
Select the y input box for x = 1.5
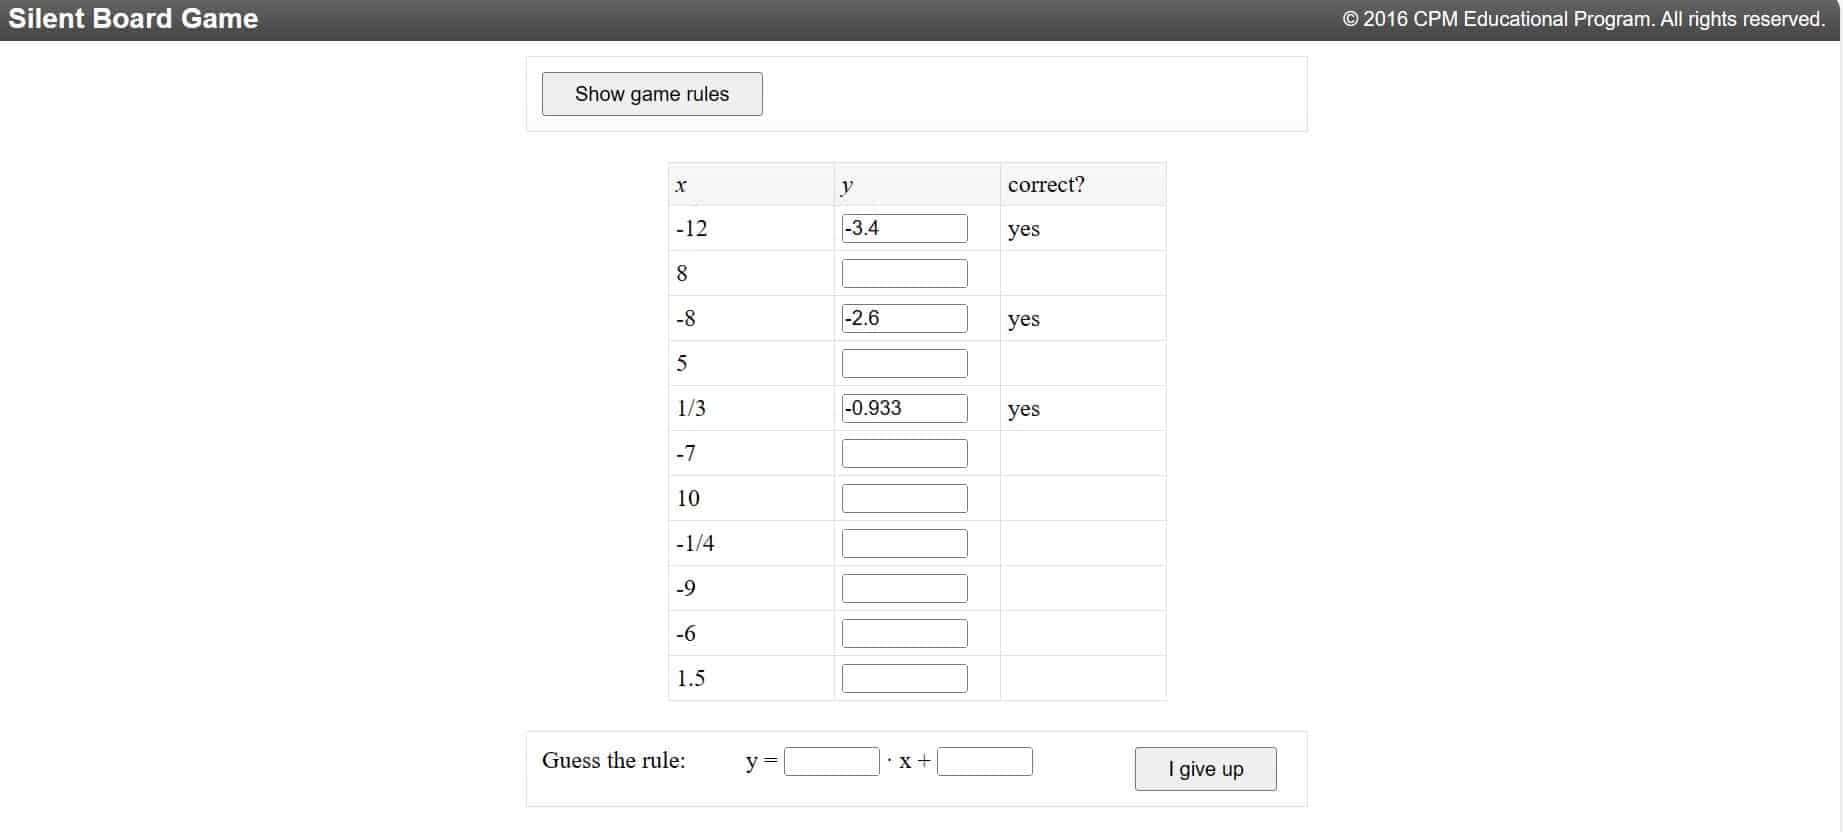tap(904, 677)
